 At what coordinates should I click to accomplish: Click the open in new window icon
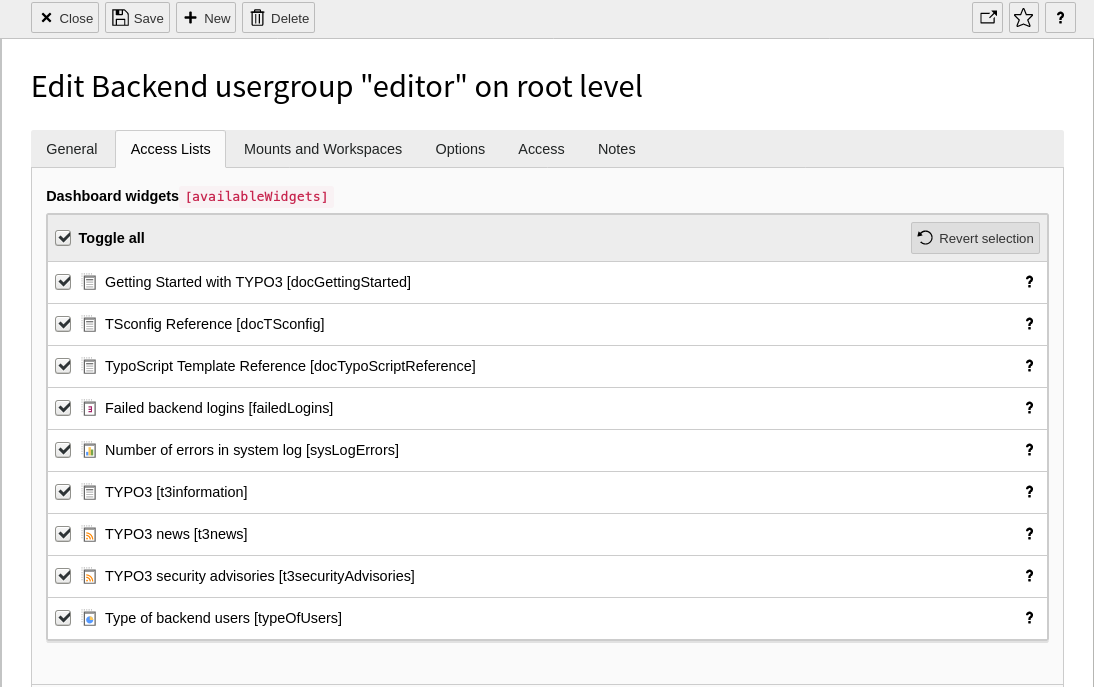click(x=987, y=17)
